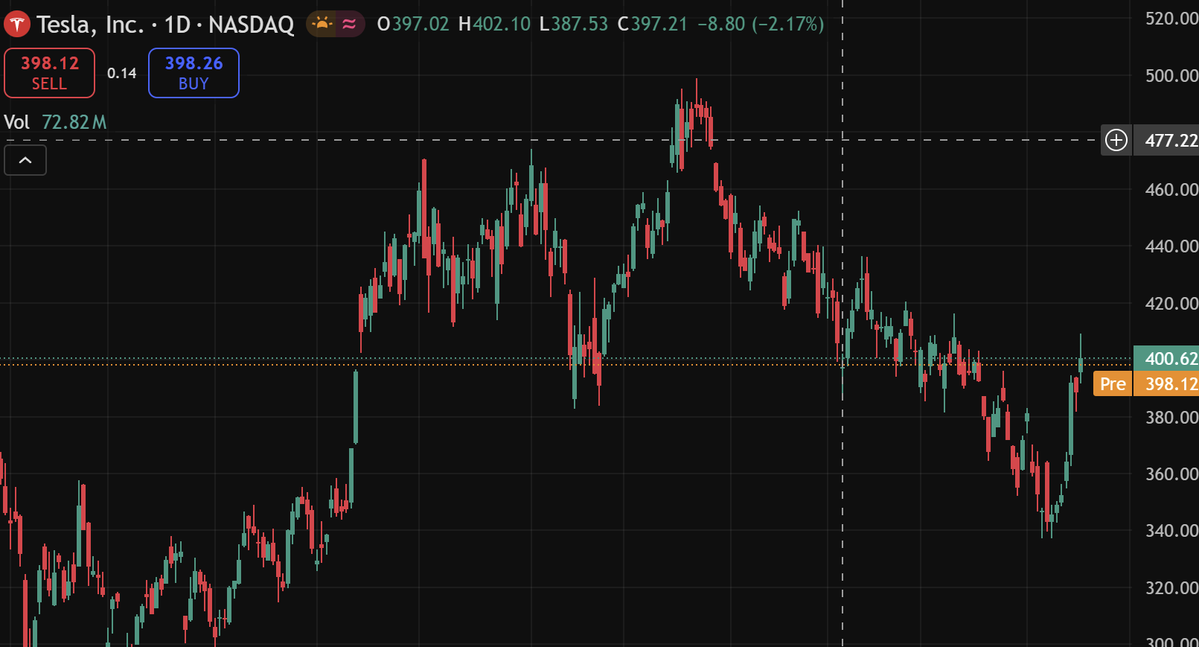Viewport: 1199px width, 647px height.
Task: Click the plus icon on the 477.22 line
Action: pyautogui.click(x=1115, y=140)
